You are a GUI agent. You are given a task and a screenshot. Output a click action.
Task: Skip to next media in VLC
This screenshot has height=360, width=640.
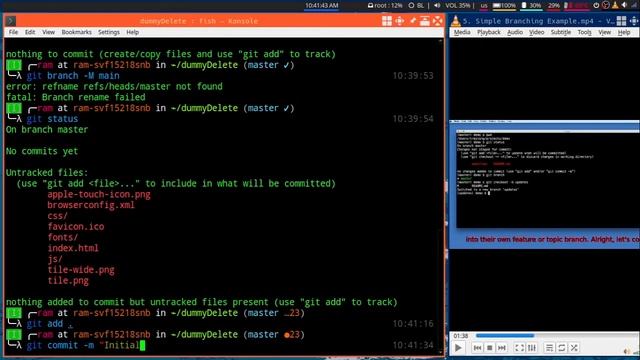tap(502, 348)
